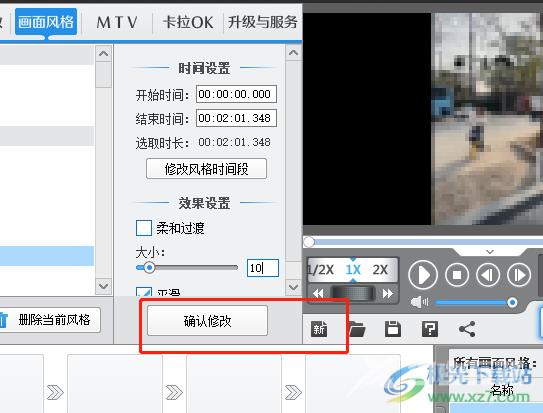Step to the previous frame
Screen dimensions: 543x413
point(488,275)
